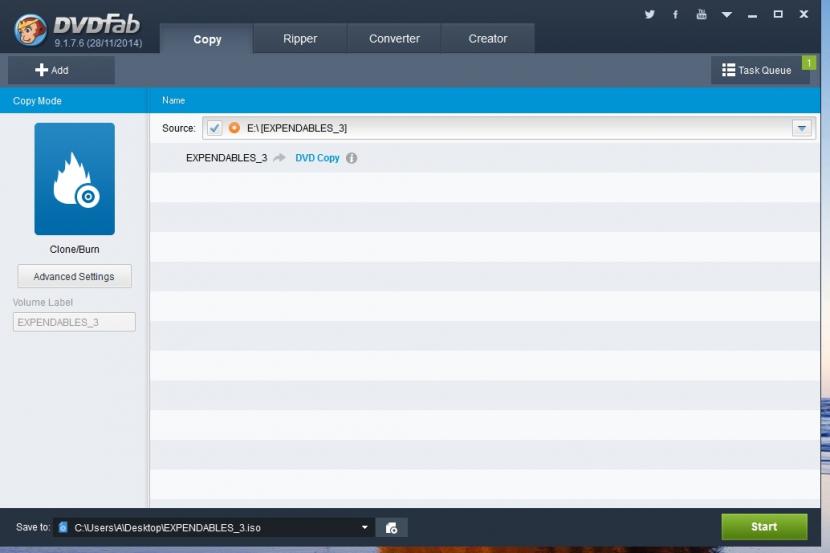Open the title bar dropdown menu arrow
Screen dimensions: 830x553
pyautogui.click(x=727, y=15)
